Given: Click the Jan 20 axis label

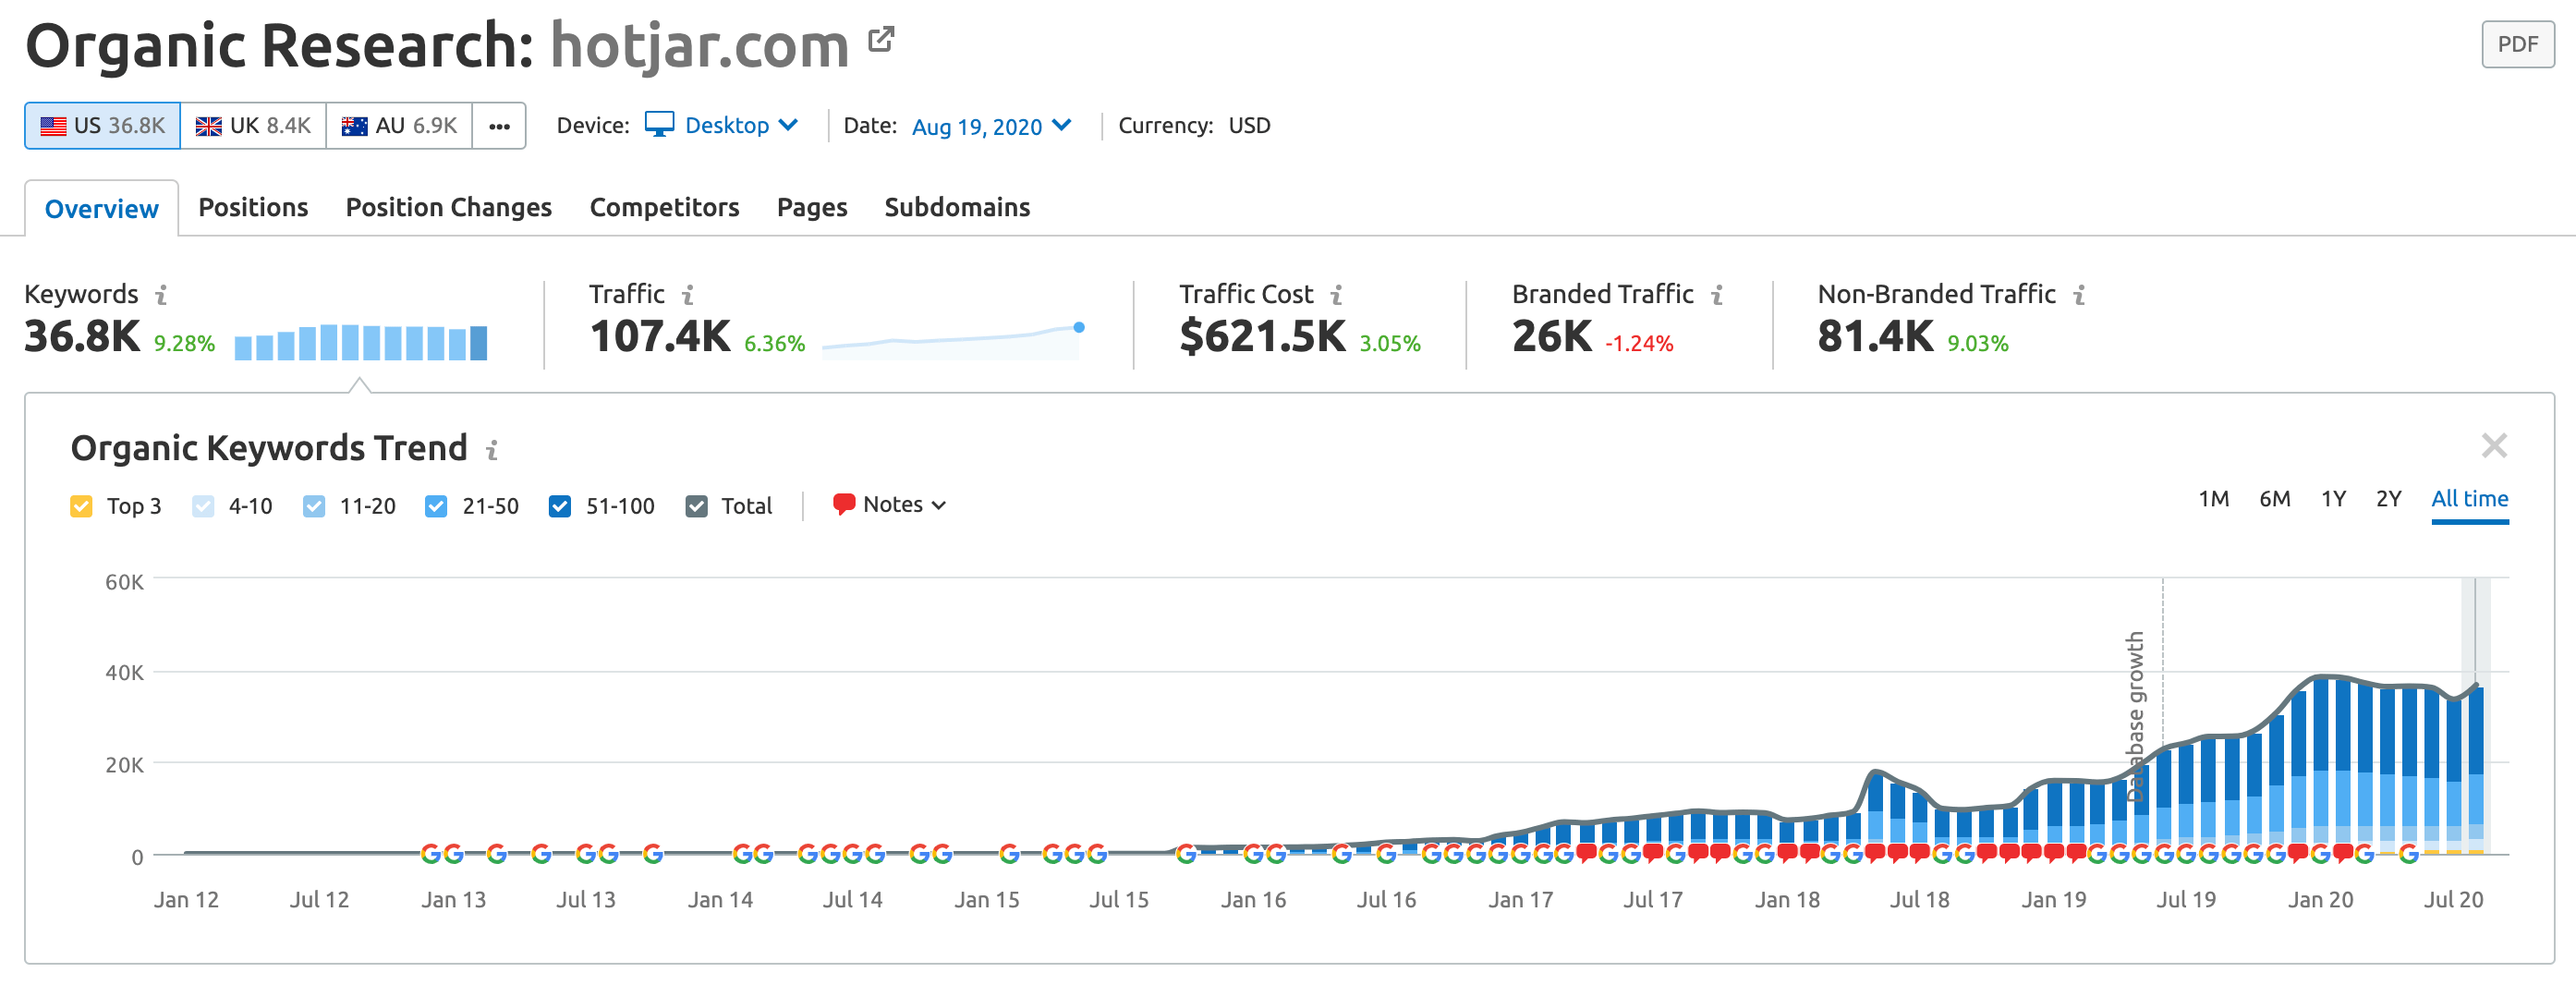Looking at the screenshot, I should [2320, 899].
